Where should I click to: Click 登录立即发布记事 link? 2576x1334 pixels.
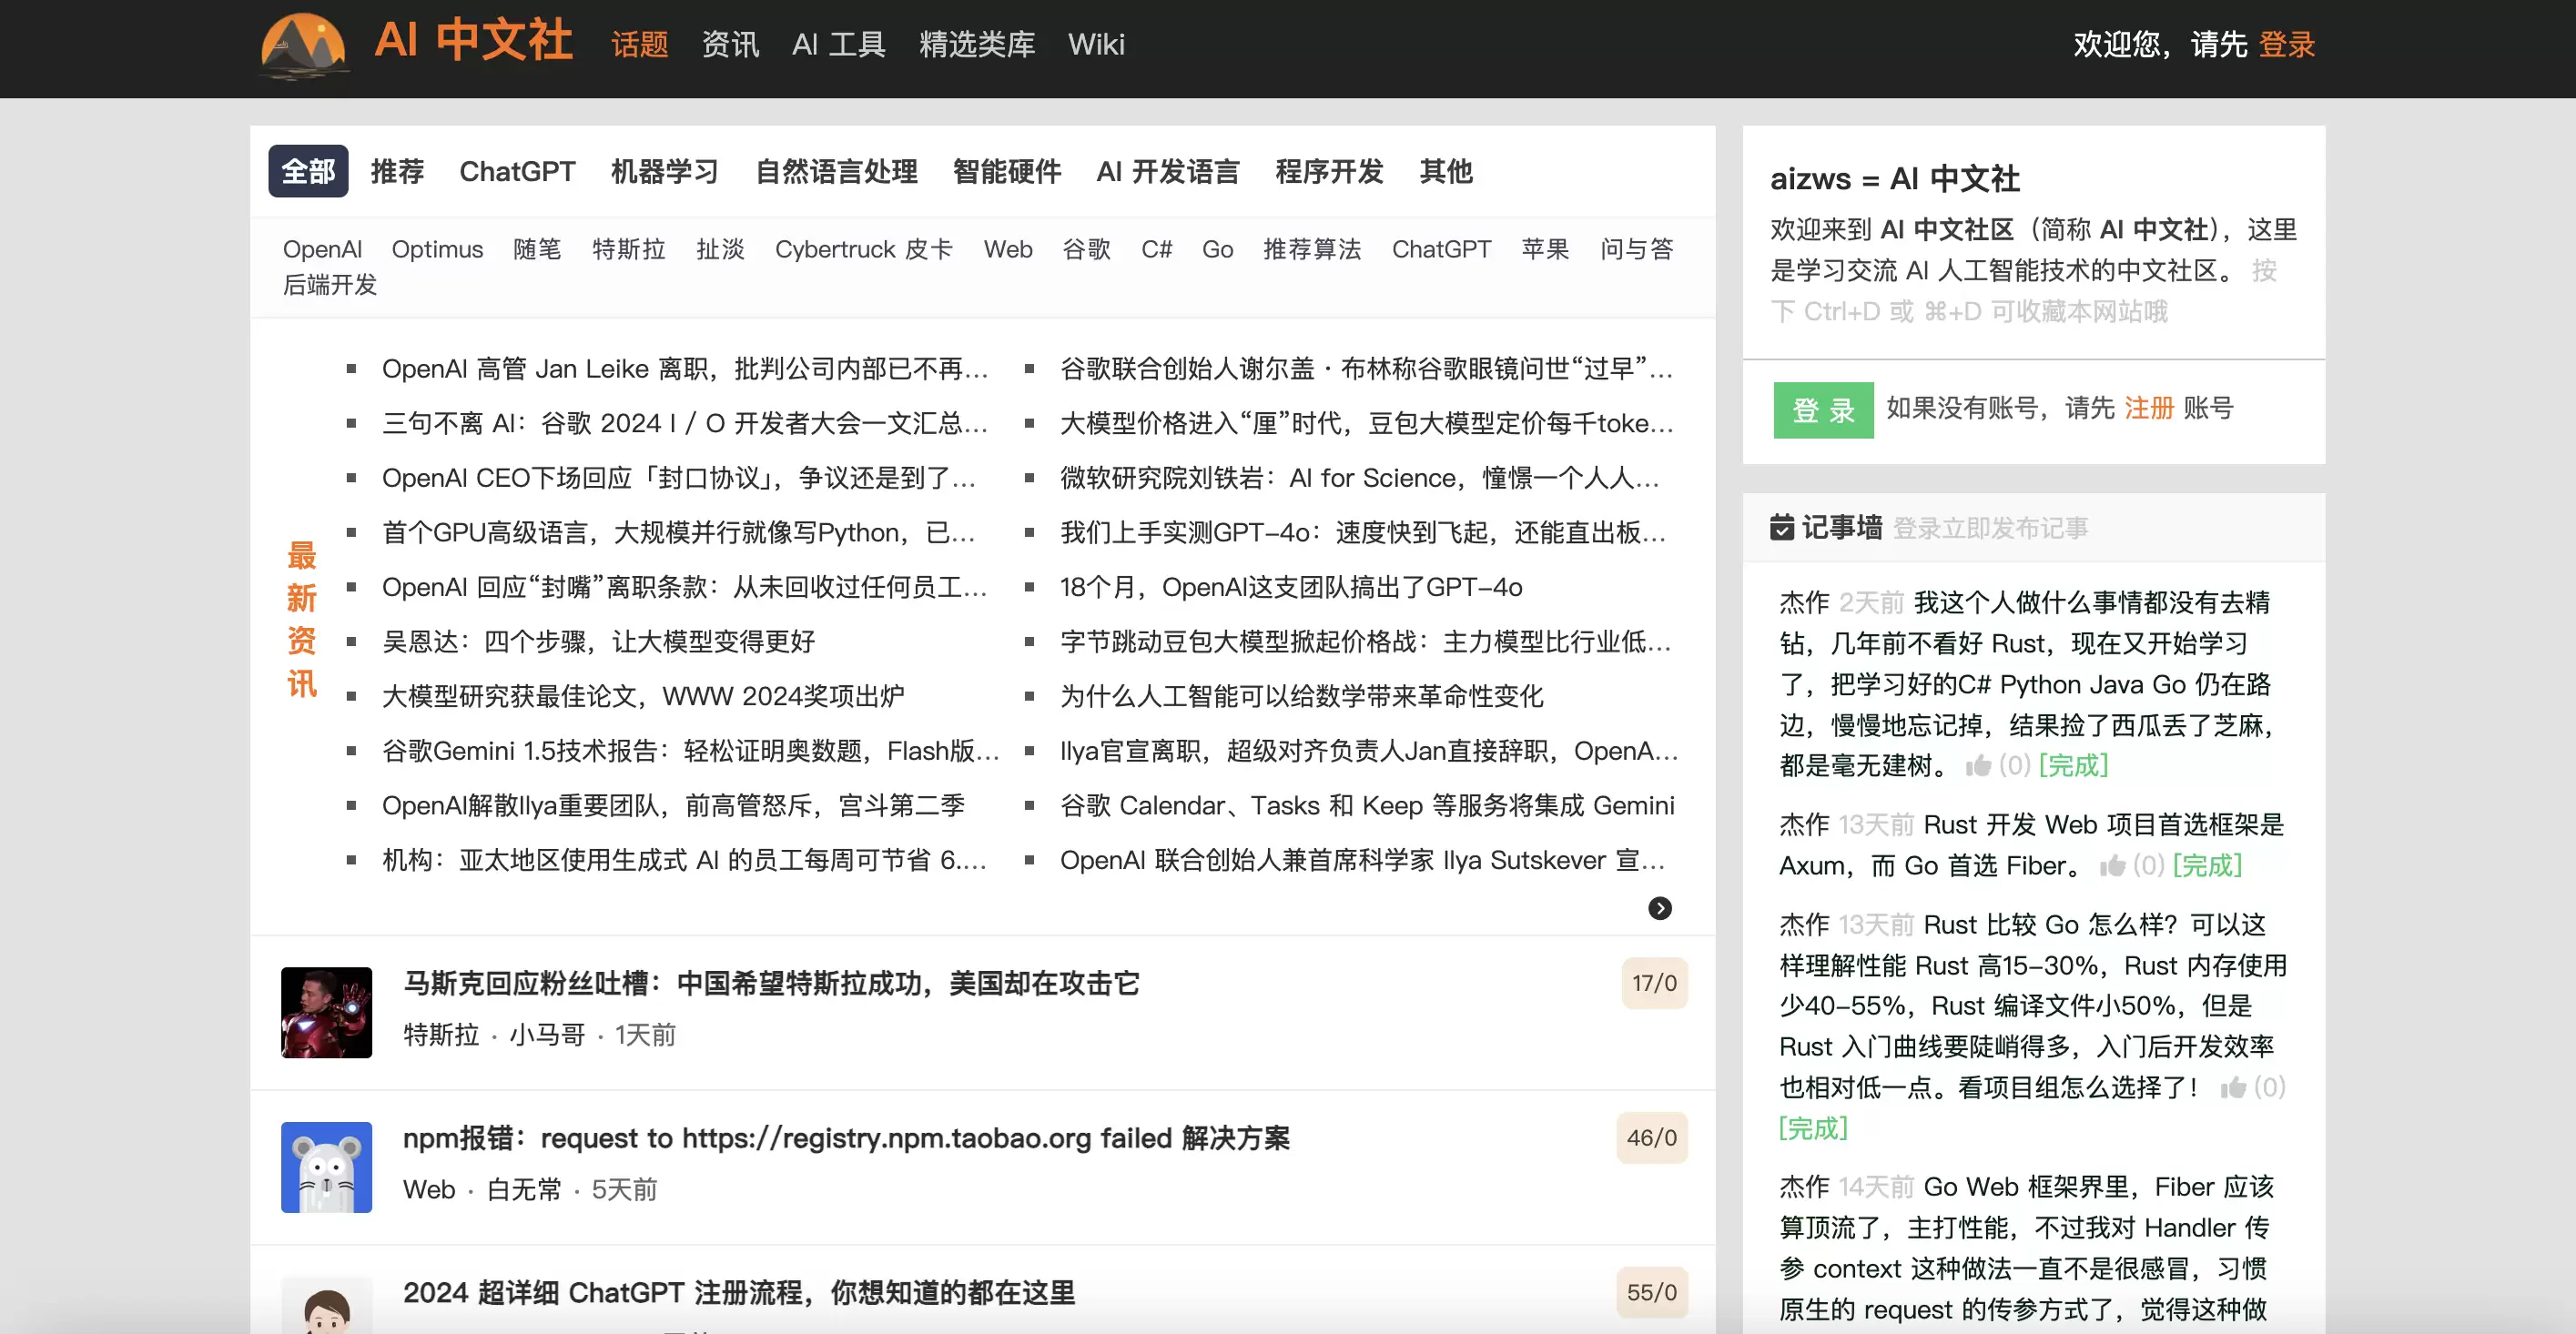(x=1990, y=528)
